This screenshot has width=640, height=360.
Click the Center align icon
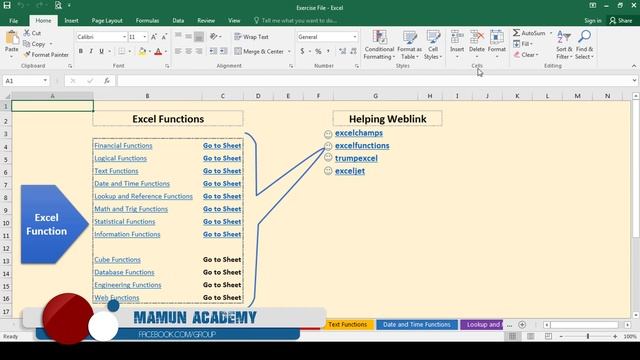tap(188, 51)
